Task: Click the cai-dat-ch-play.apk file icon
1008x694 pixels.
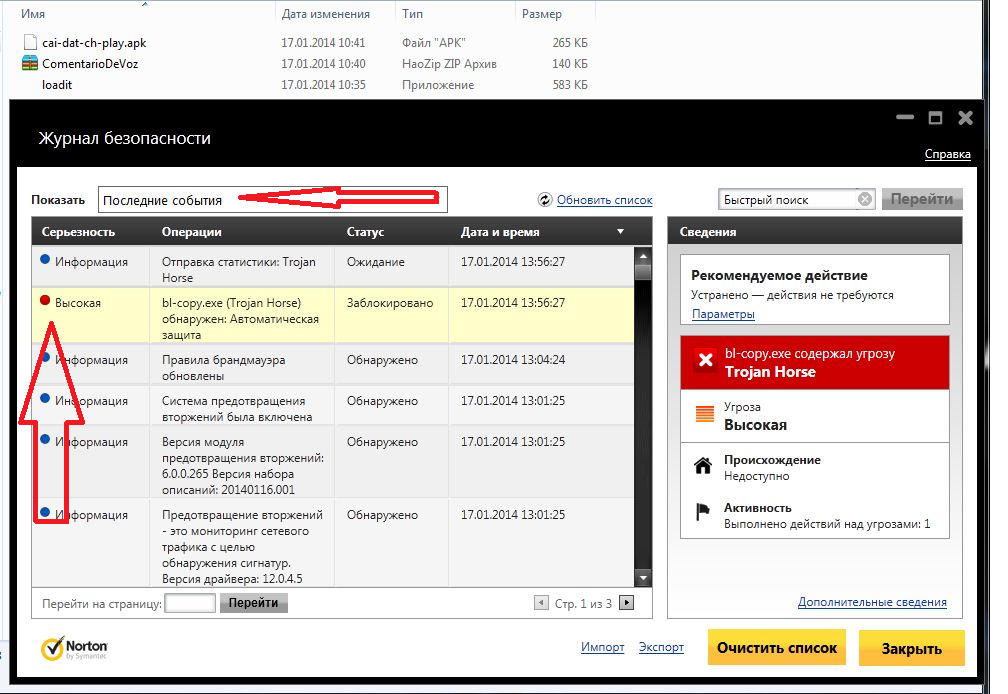Action: pyautogui.click(x=30, y=42)
